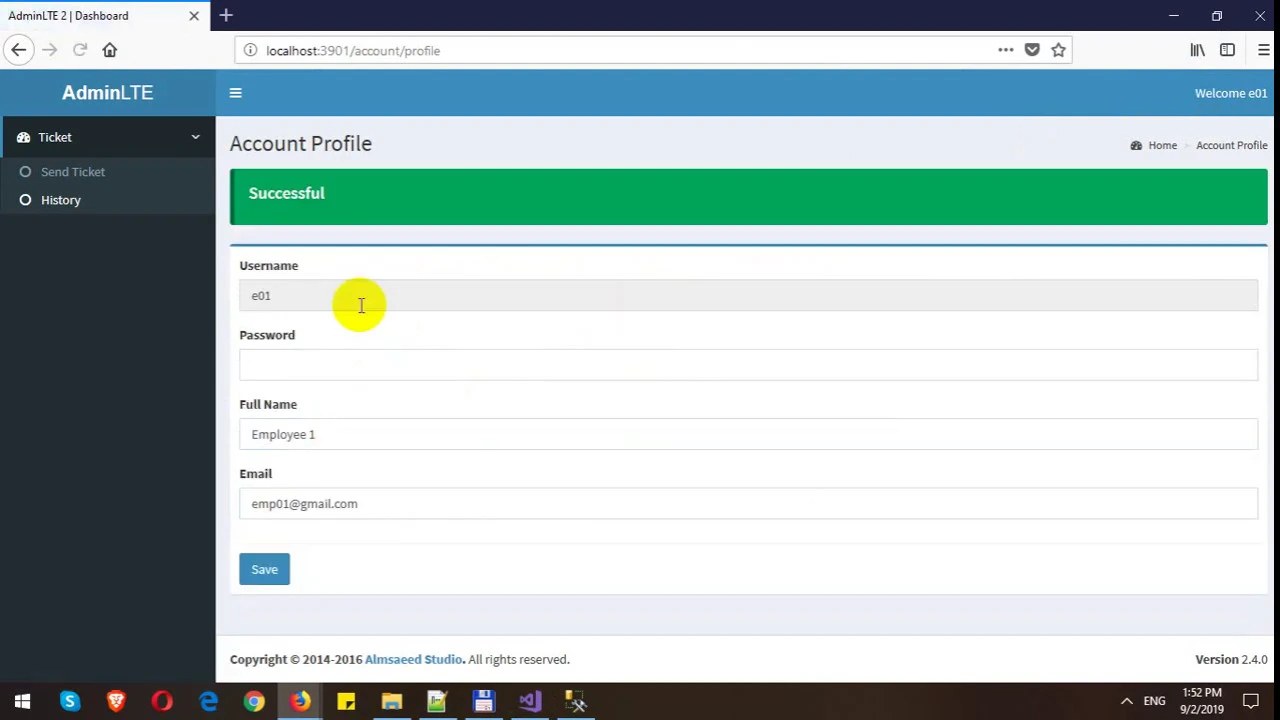1280x720 pixels.
Task: Focus the Password input field
Action: [748, 365]
